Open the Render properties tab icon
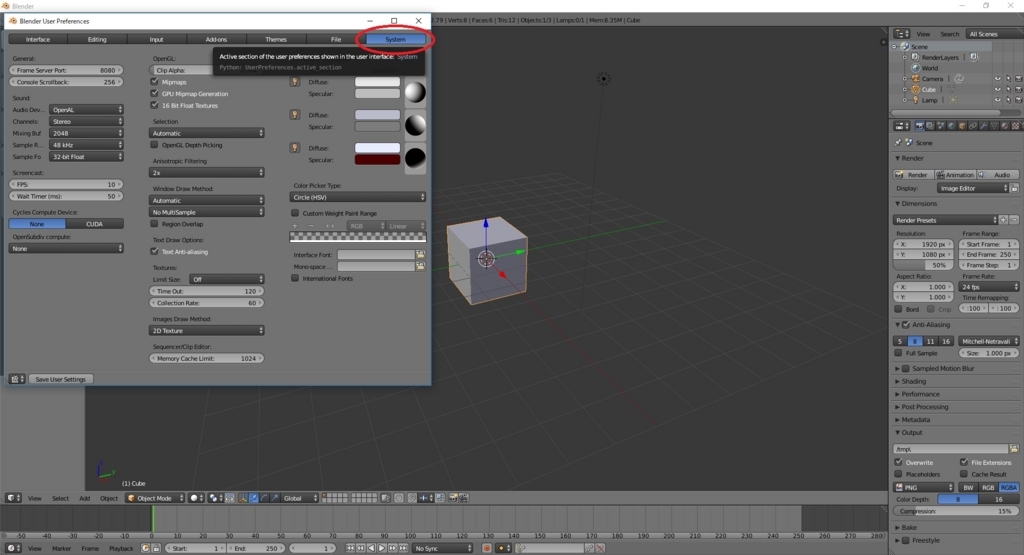The height and width of the screenshot is (555, 1024). [920, 126]
